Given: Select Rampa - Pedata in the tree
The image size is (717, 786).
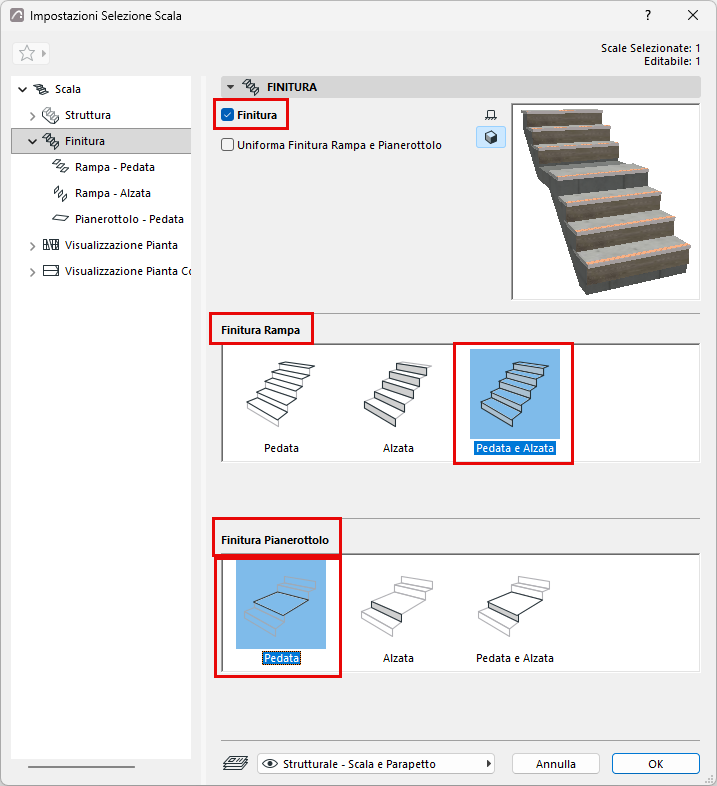Looking at the screenshot, I should pos(115,167).
